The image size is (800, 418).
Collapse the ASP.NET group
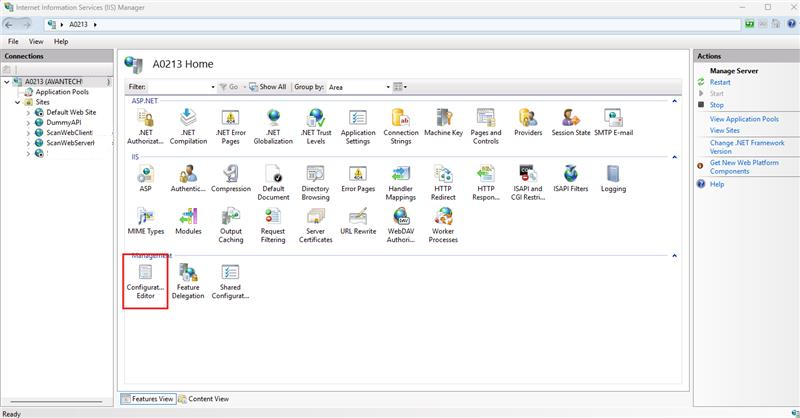coord(674,101)
